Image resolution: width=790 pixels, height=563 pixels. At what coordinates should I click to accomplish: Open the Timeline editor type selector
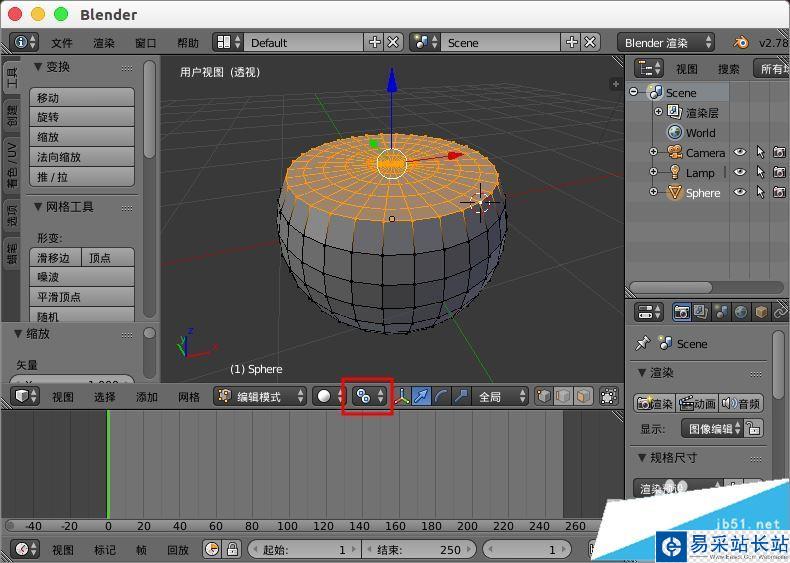(x=25, y=549)
